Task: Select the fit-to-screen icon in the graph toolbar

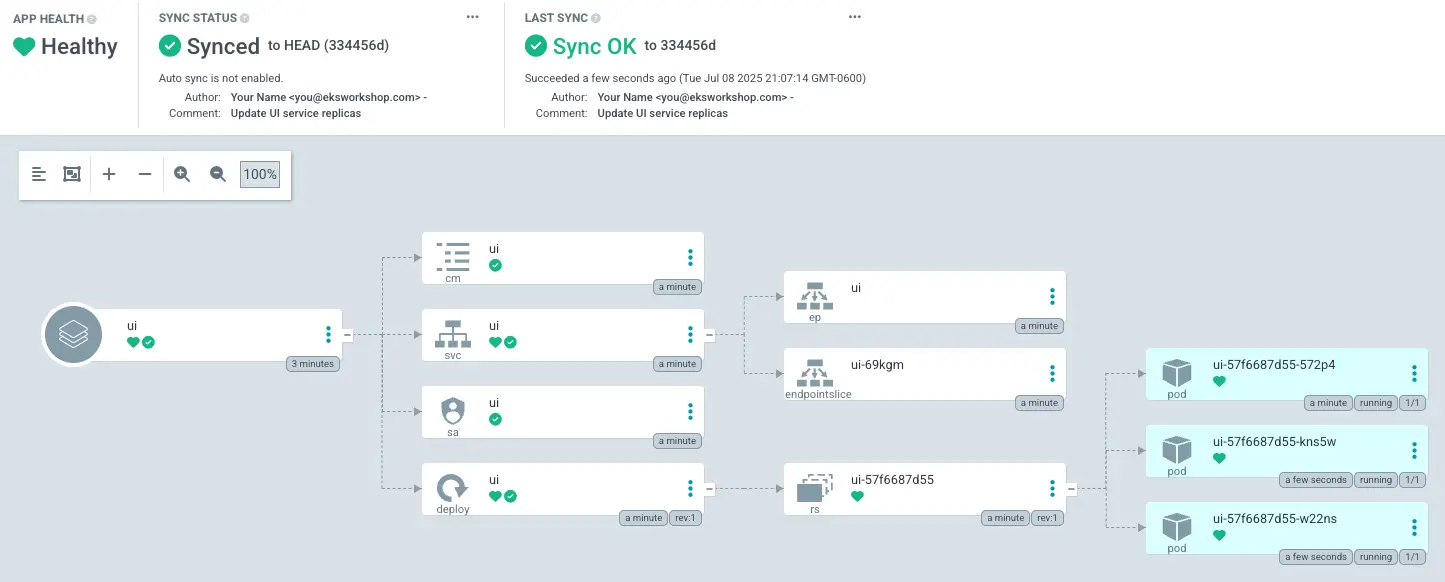Action: coord(71,173)
